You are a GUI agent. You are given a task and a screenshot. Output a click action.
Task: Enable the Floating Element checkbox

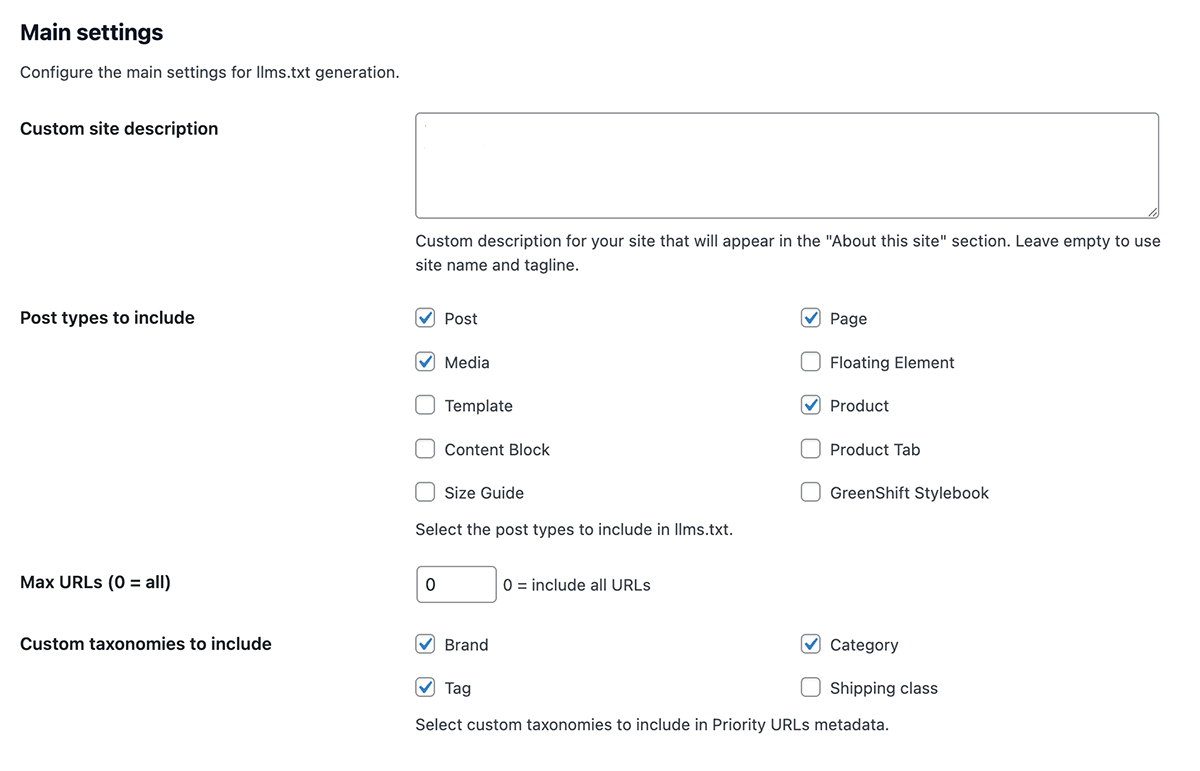(811, 362)
